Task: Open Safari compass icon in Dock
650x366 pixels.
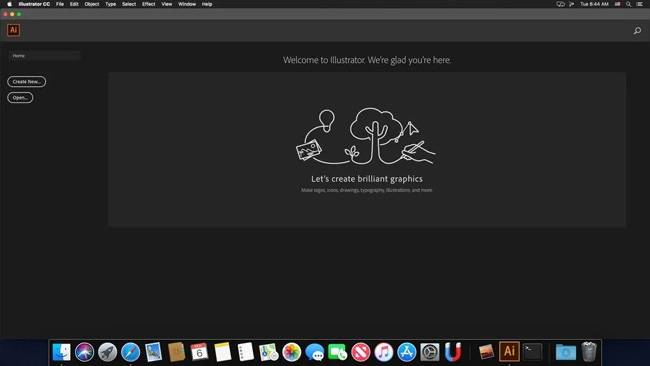Action: point(131,352)
